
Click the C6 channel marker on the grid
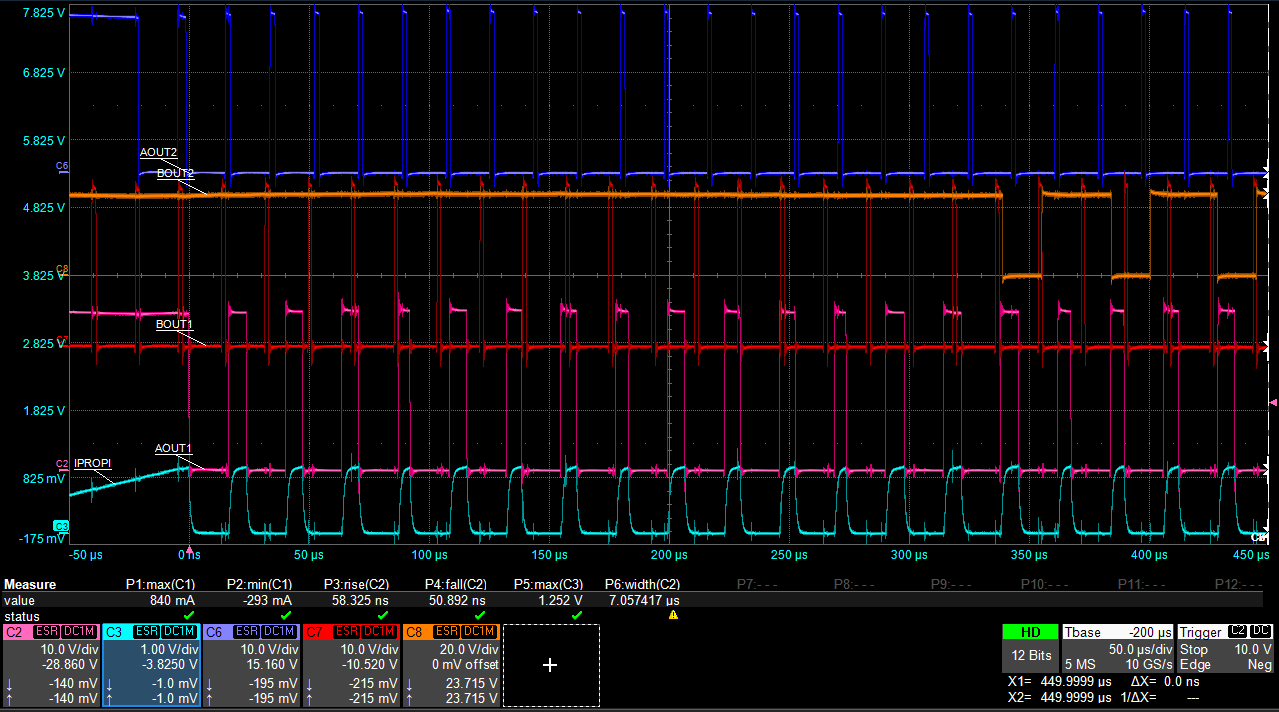(62, 165)
